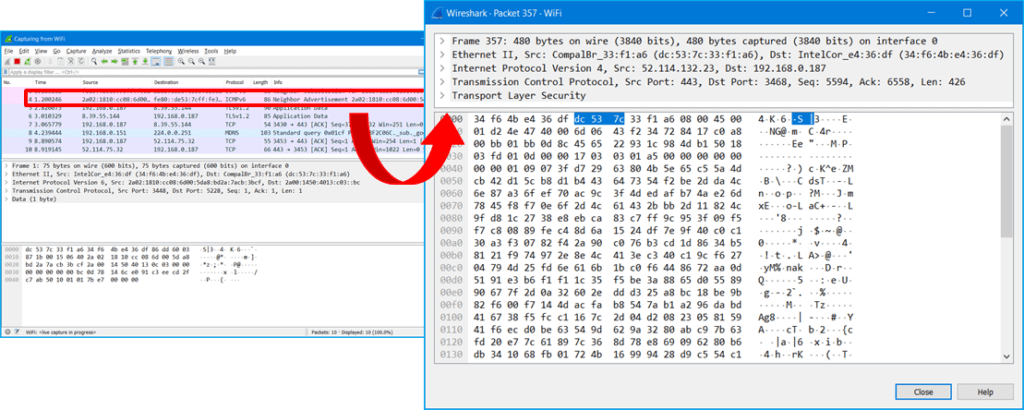Viewport: 1024px width, 410px height.
Task: Open the View menu
Action: (x=40, y=51)
